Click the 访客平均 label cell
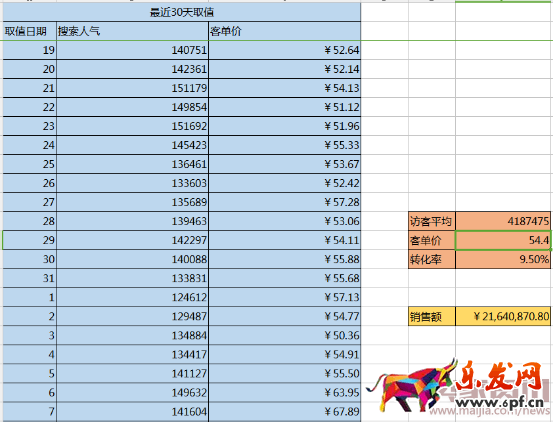The image size is (554, 423). [432, 222]
